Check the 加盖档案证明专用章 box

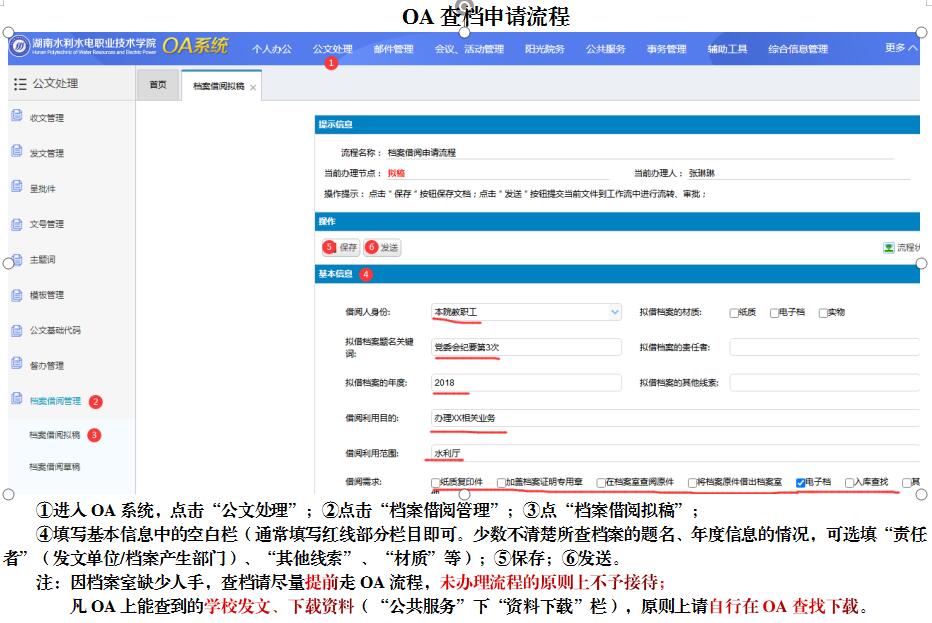[501, 483]
